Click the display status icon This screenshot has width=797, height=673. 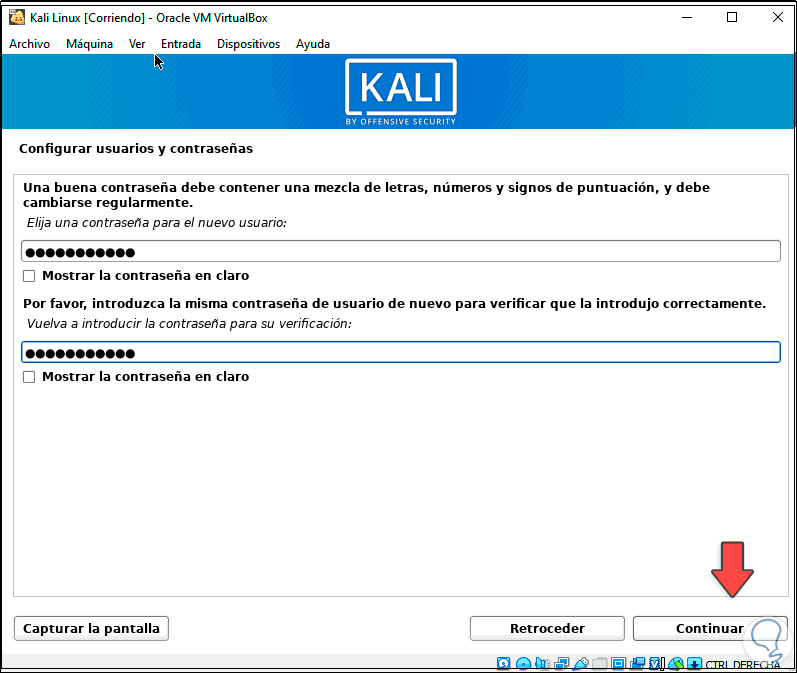[619, 663]
